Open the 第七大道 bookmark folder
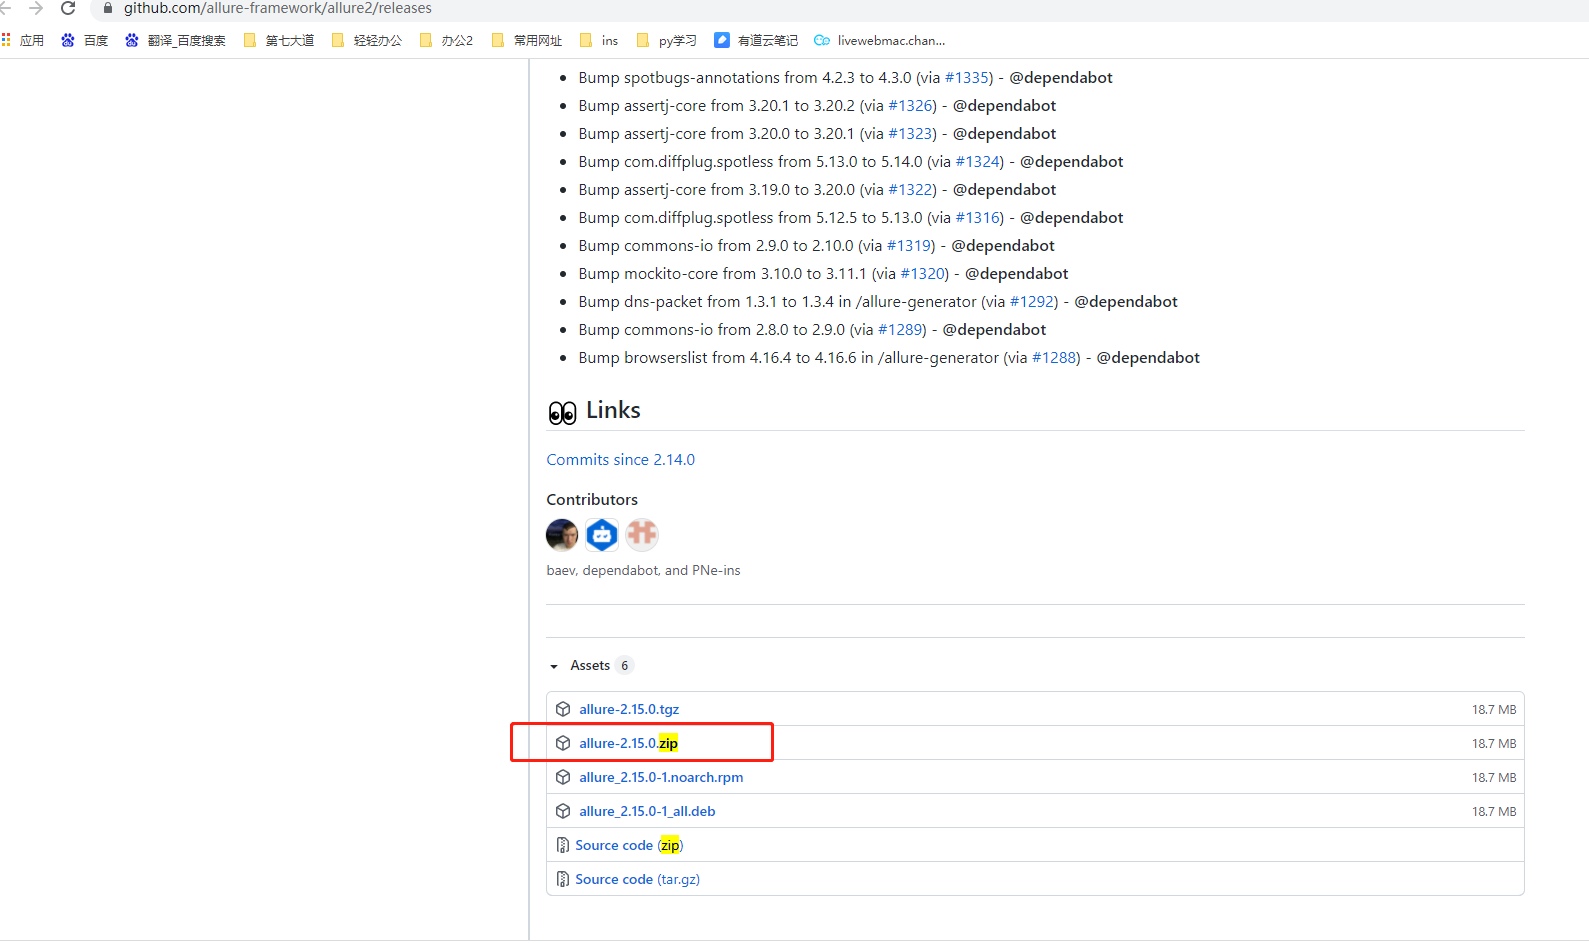Image resolution: width=1589 pixels, height=943 pixels. [x=279, y=40]
